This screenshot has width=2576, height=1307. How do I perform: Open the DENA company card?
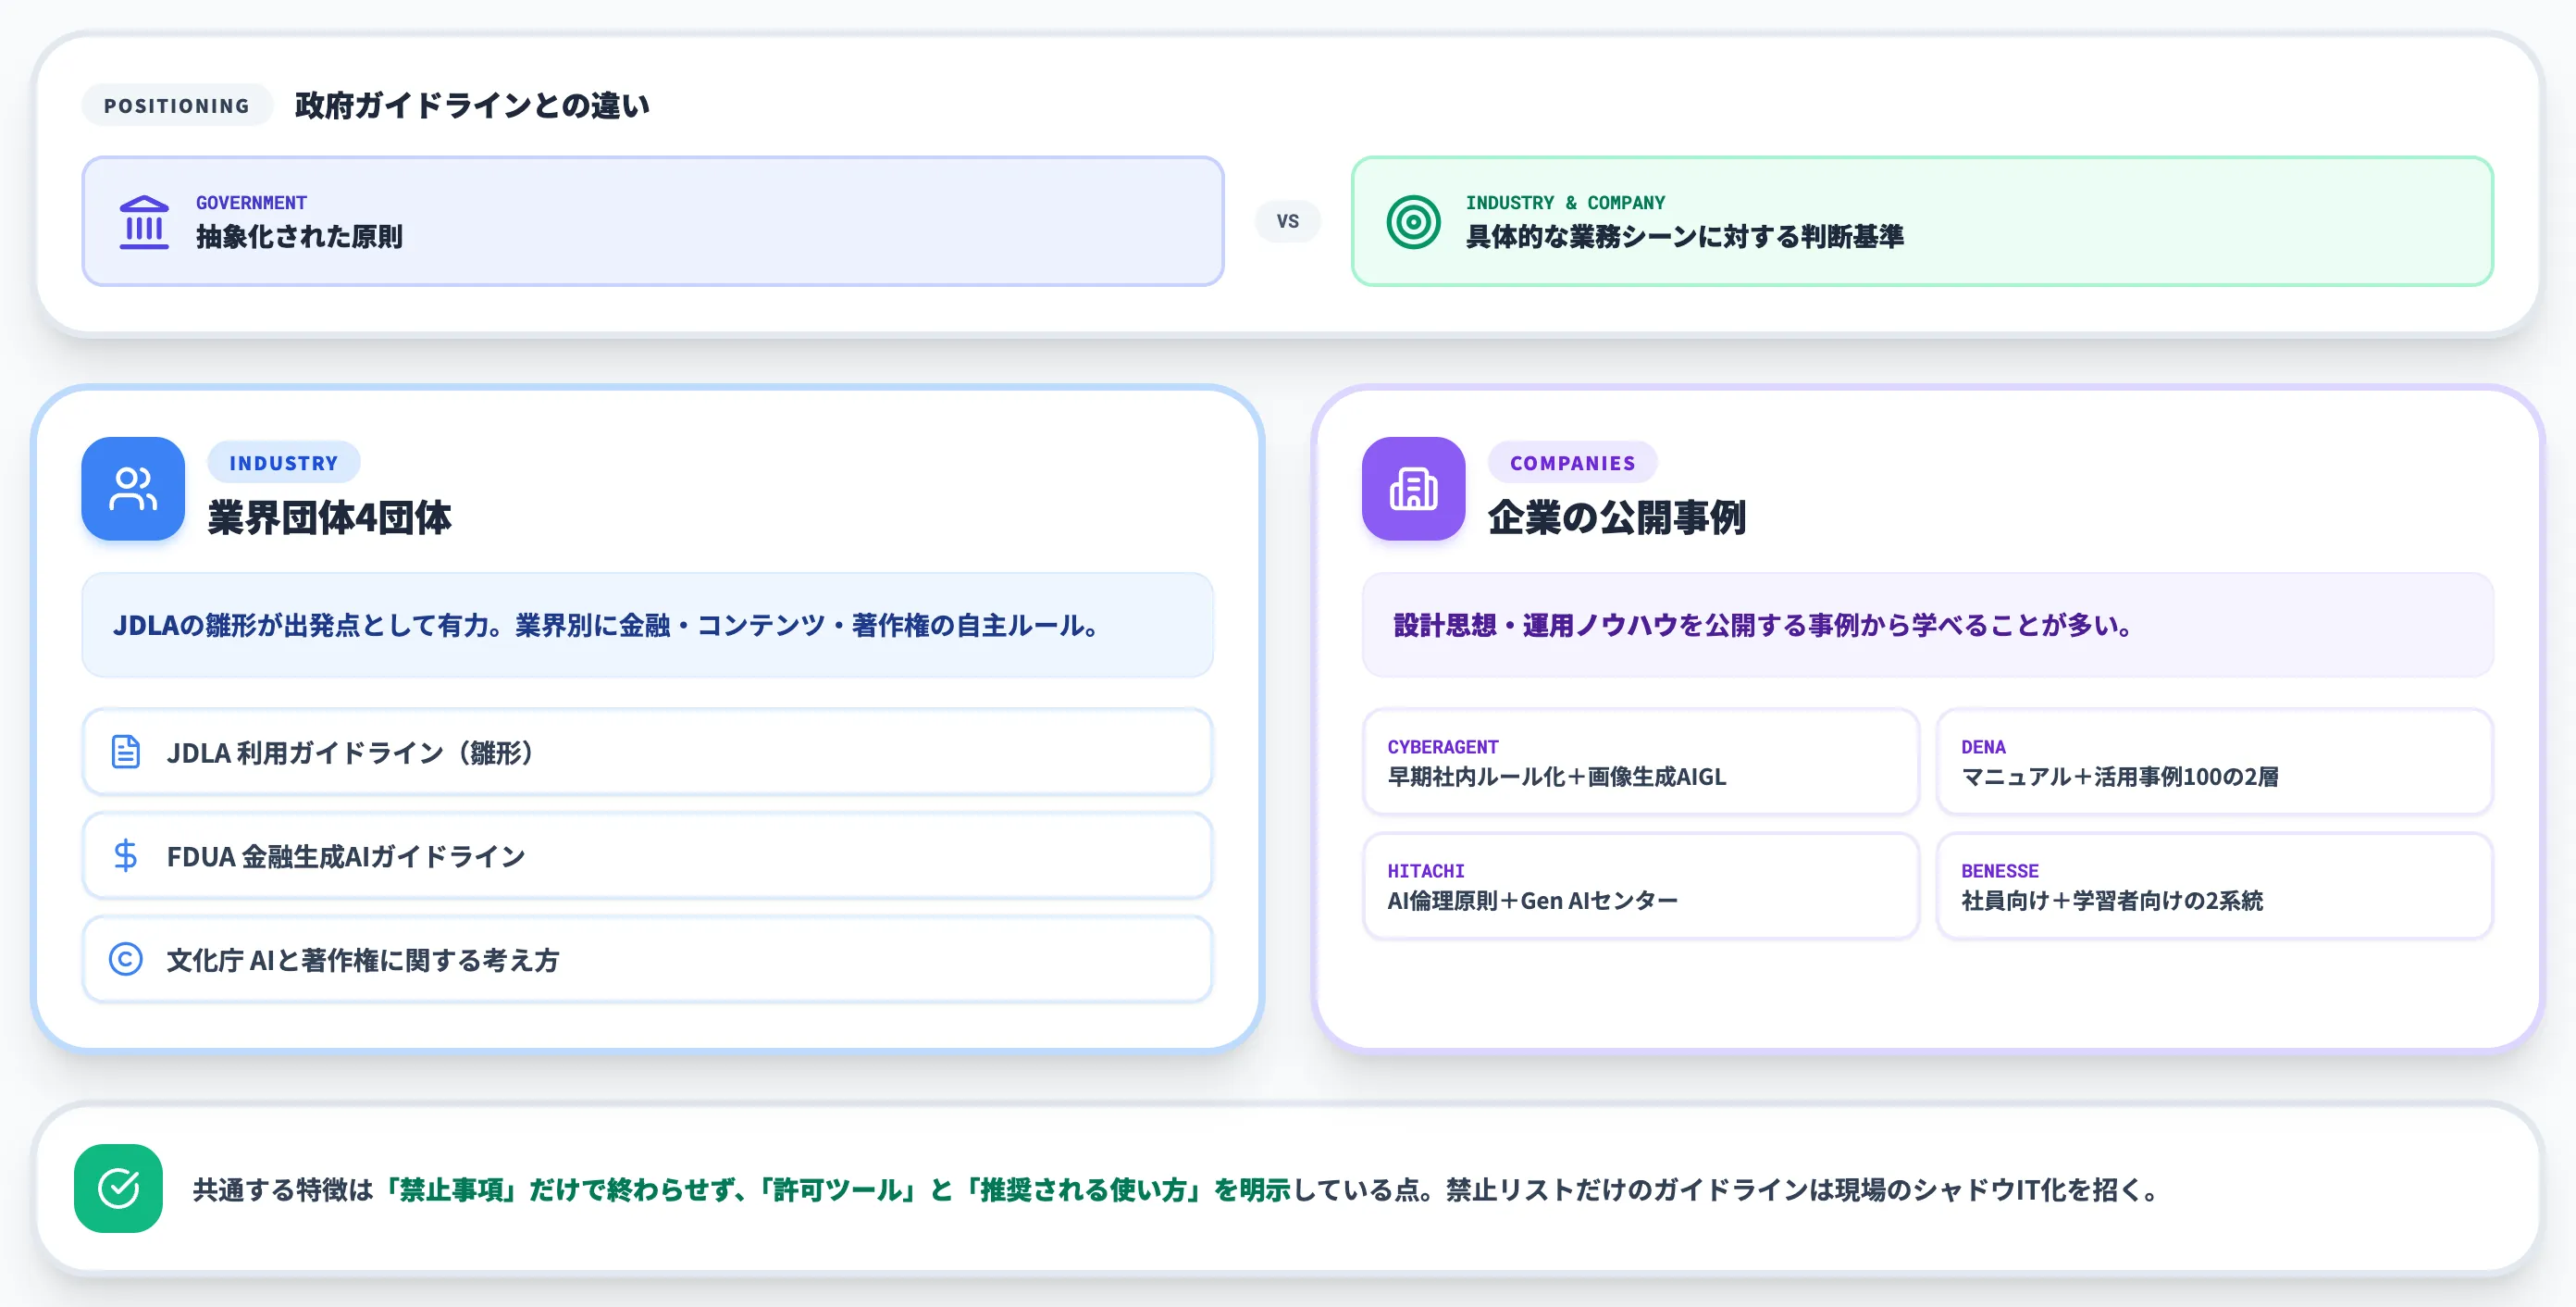pyautogui.click(x=2214, y=762)
